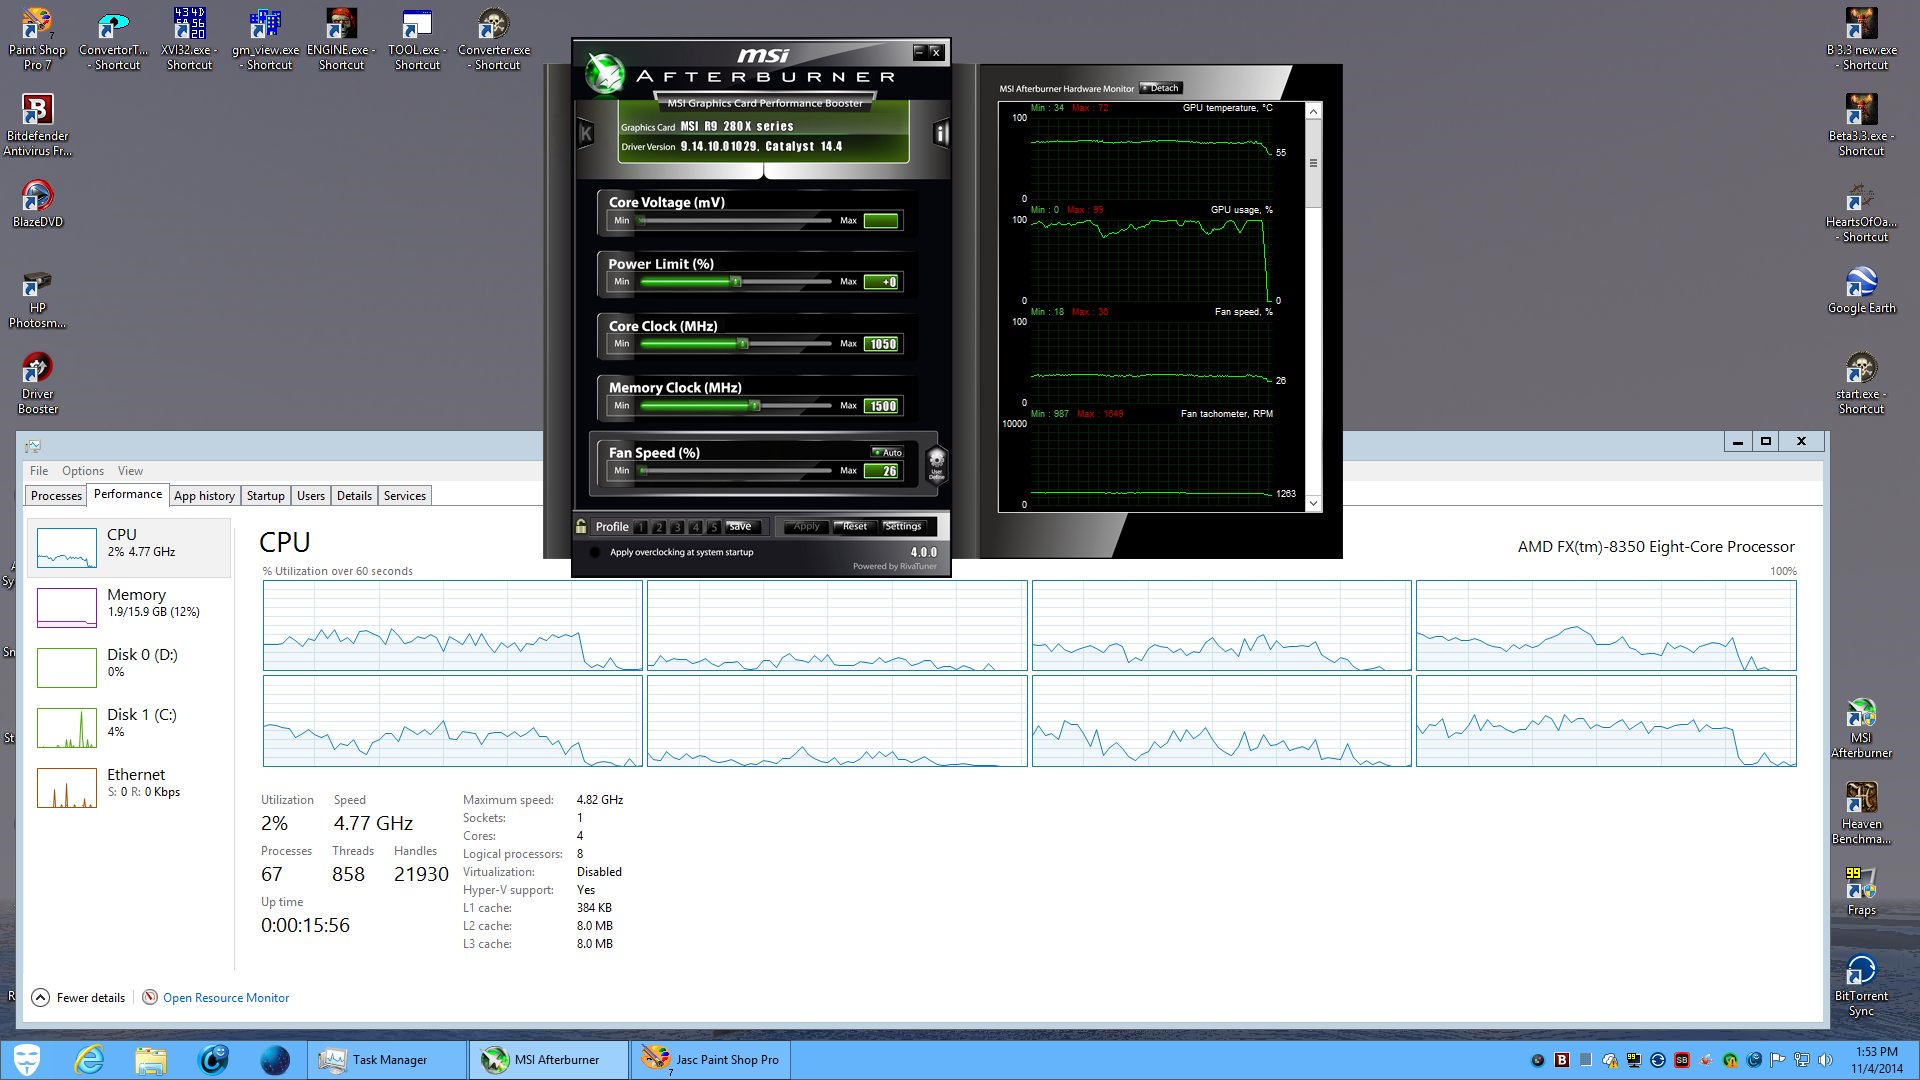Collapse Task Manager with Fewer details
The image size is (1920, 1080).
[x=79, y=998]
